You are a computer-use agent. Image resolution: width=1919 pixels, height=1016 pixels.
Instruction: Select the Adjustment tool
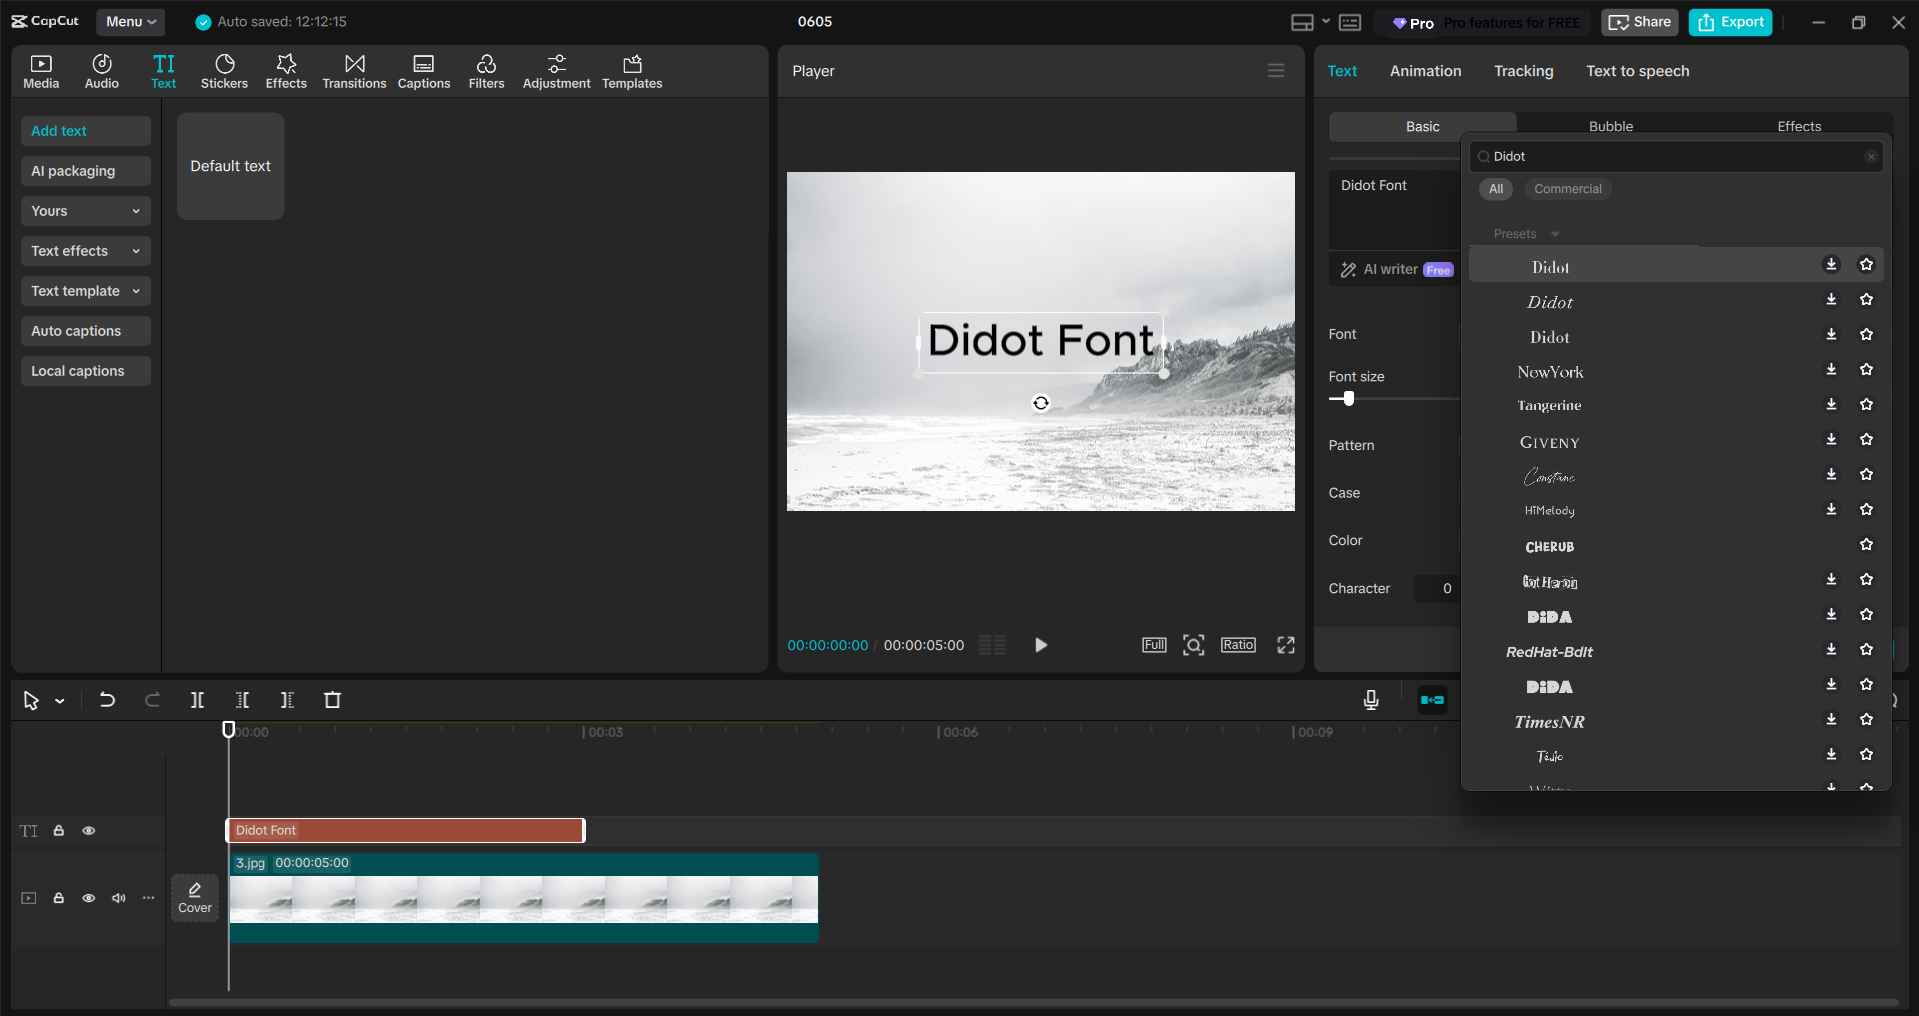pyautogui.click(x=556, y=70)
